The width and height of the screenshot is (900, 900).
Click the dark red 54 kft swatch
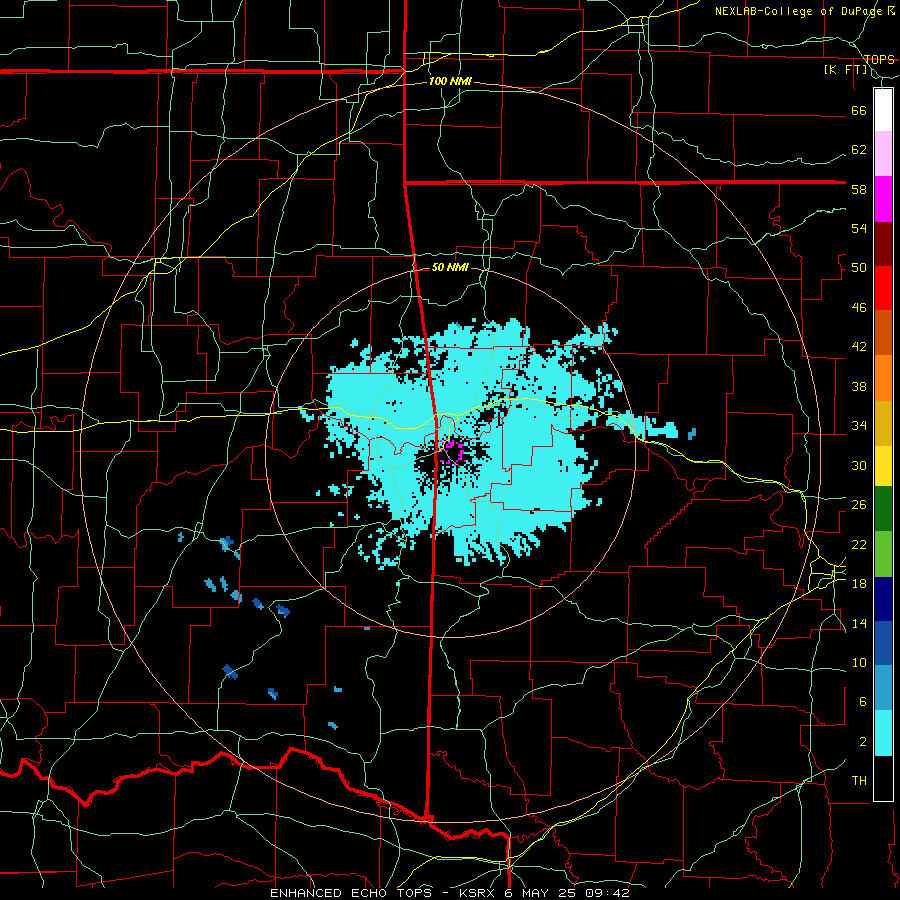click(883, 244)
